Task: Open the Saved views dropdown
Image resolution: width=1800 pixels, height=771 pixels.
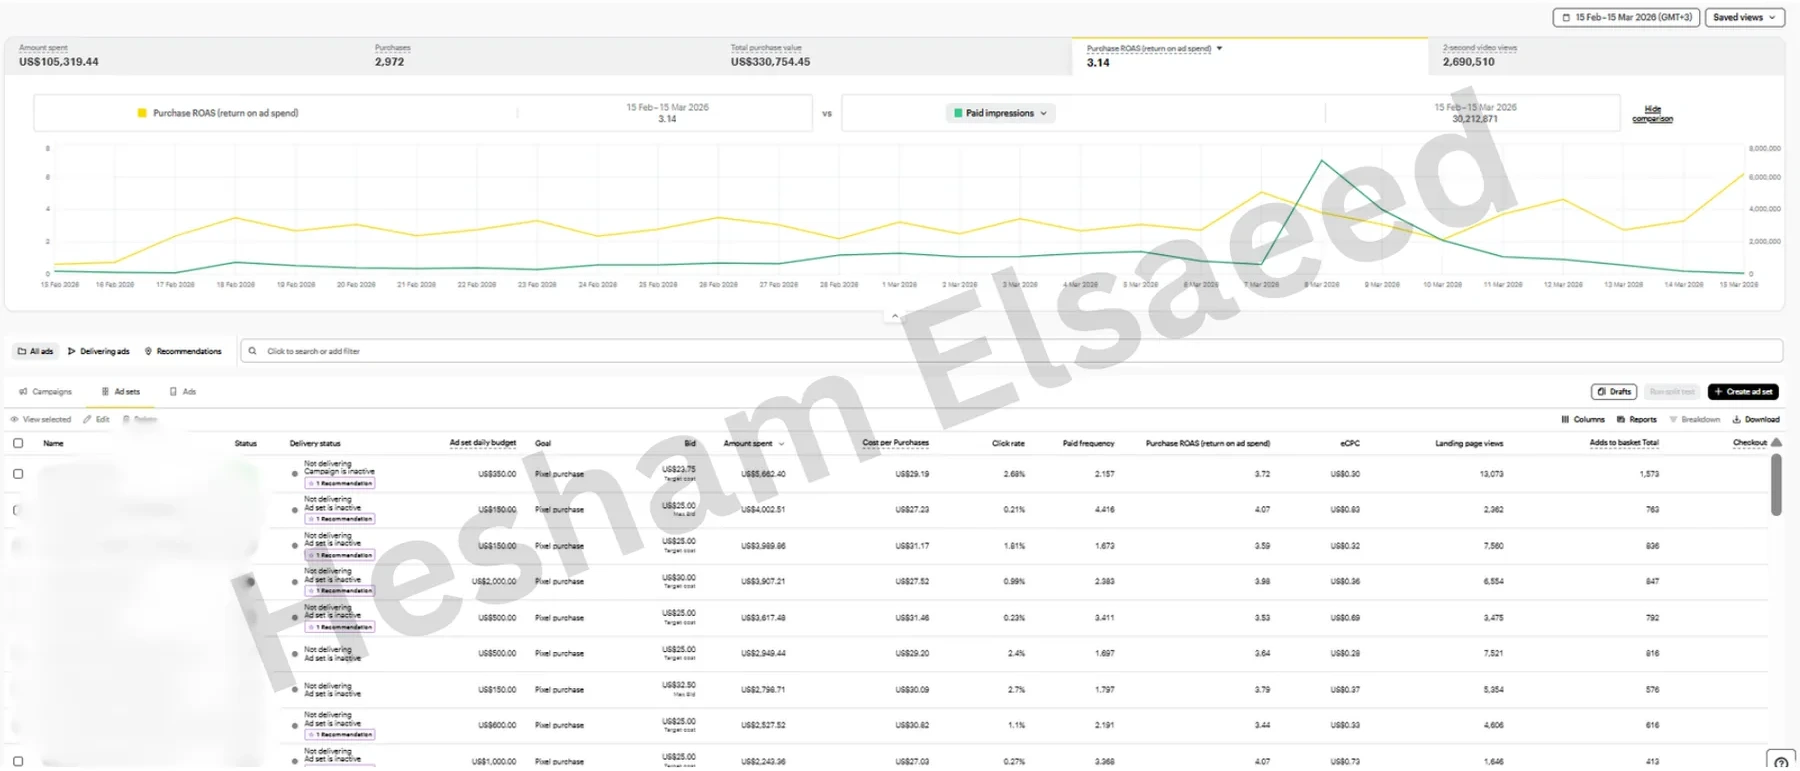Action: tap(1745, 17)
